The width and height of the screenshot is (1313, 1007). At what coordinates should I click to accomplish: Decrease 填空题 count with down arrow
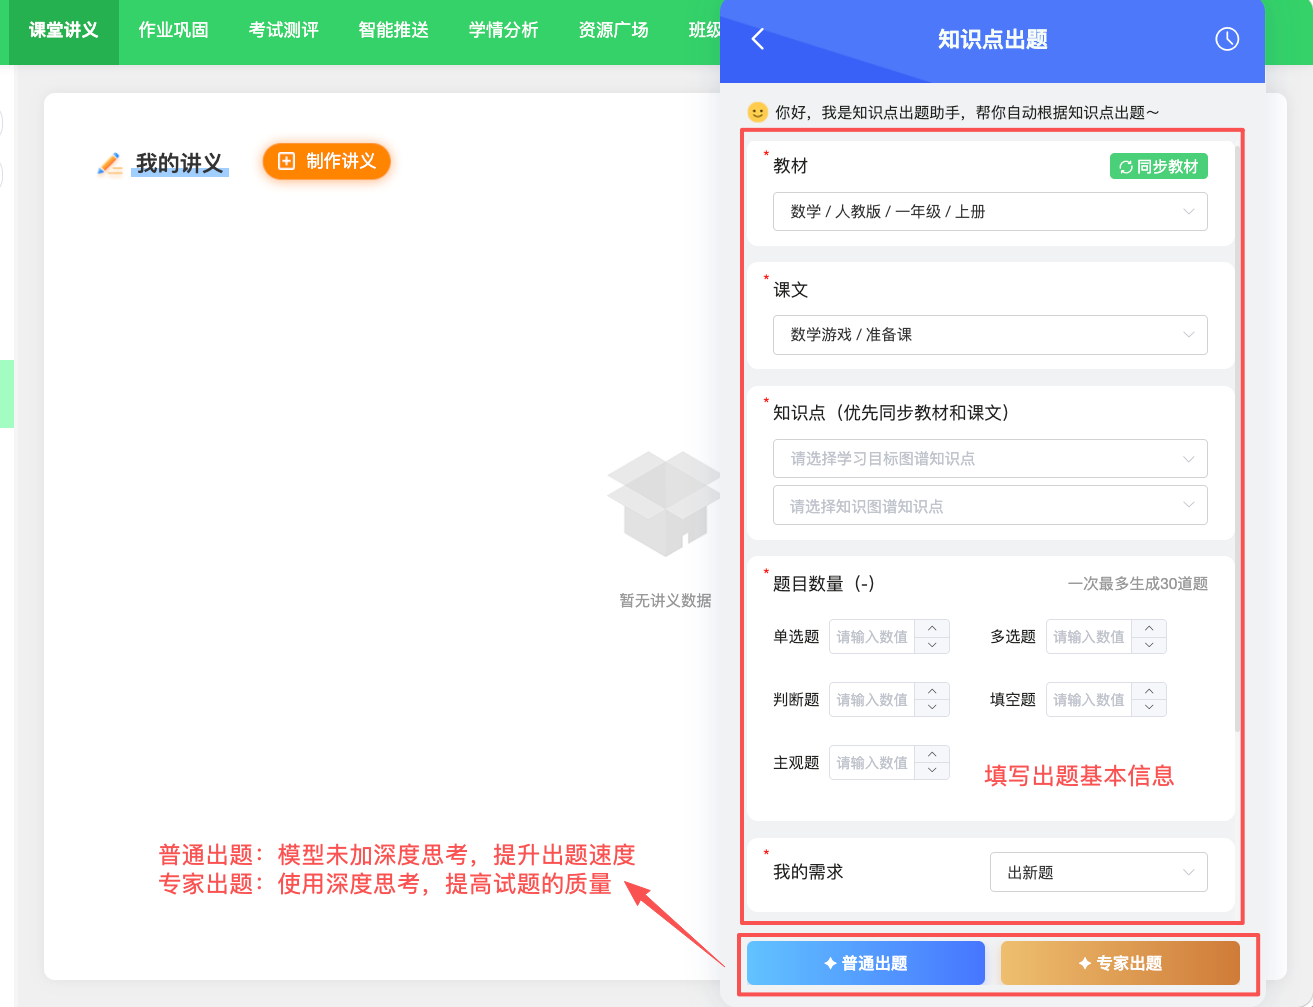tap(1149, 708)
